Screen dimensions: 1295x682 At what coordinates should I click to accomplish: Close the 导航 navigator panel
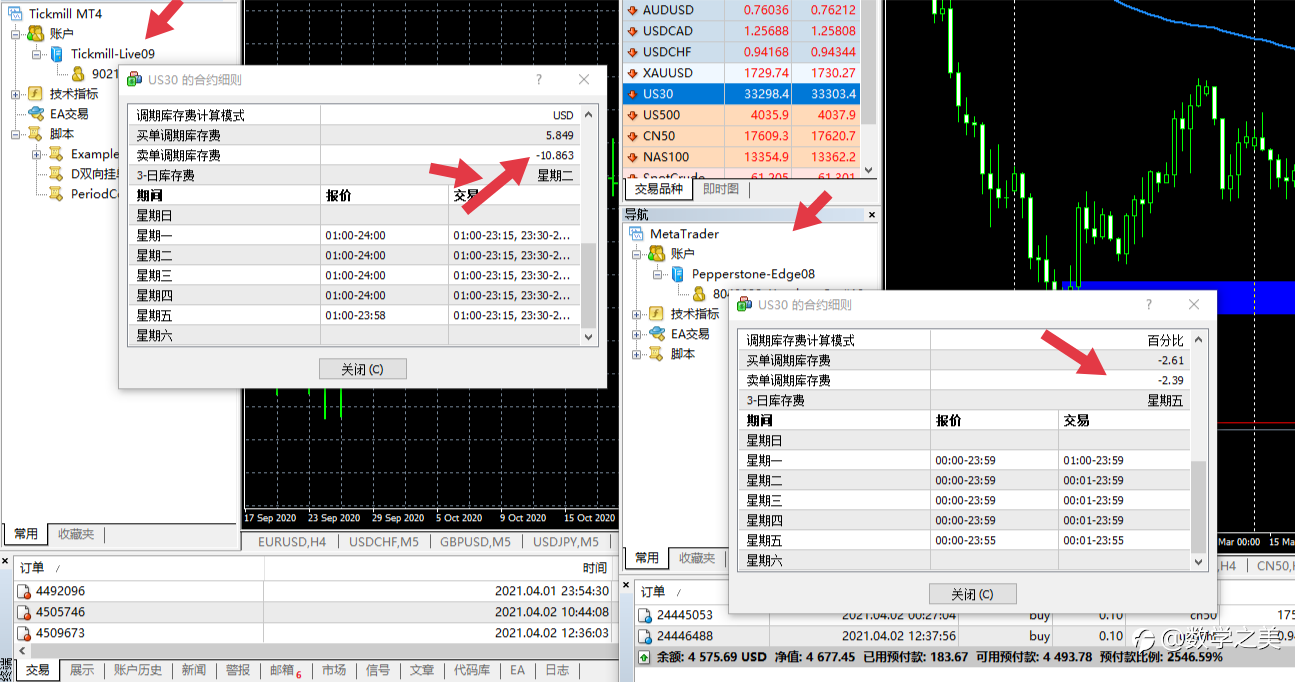tap(871, 215)
